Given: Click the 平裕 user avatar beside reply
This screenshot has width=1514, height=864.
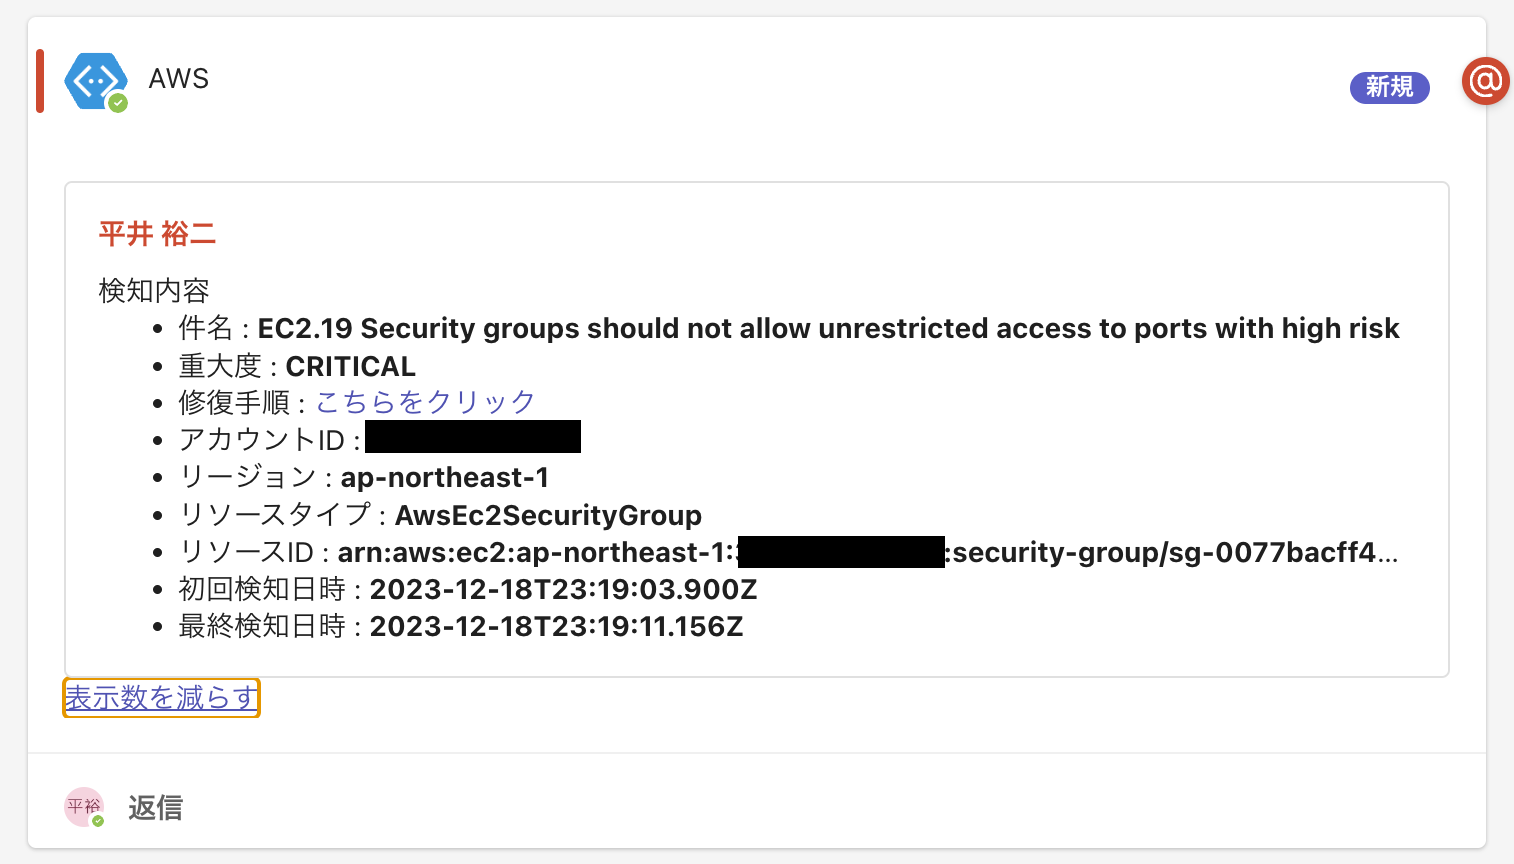Looking at the screenshot, I should [x=84, y=807].
